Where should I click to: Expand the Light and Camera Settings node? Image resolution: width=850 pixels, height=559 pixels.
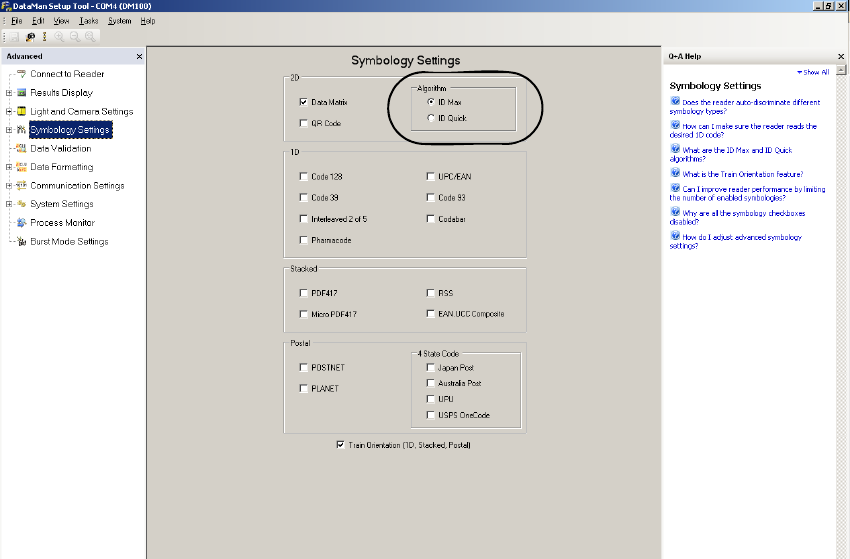(9, 111)
